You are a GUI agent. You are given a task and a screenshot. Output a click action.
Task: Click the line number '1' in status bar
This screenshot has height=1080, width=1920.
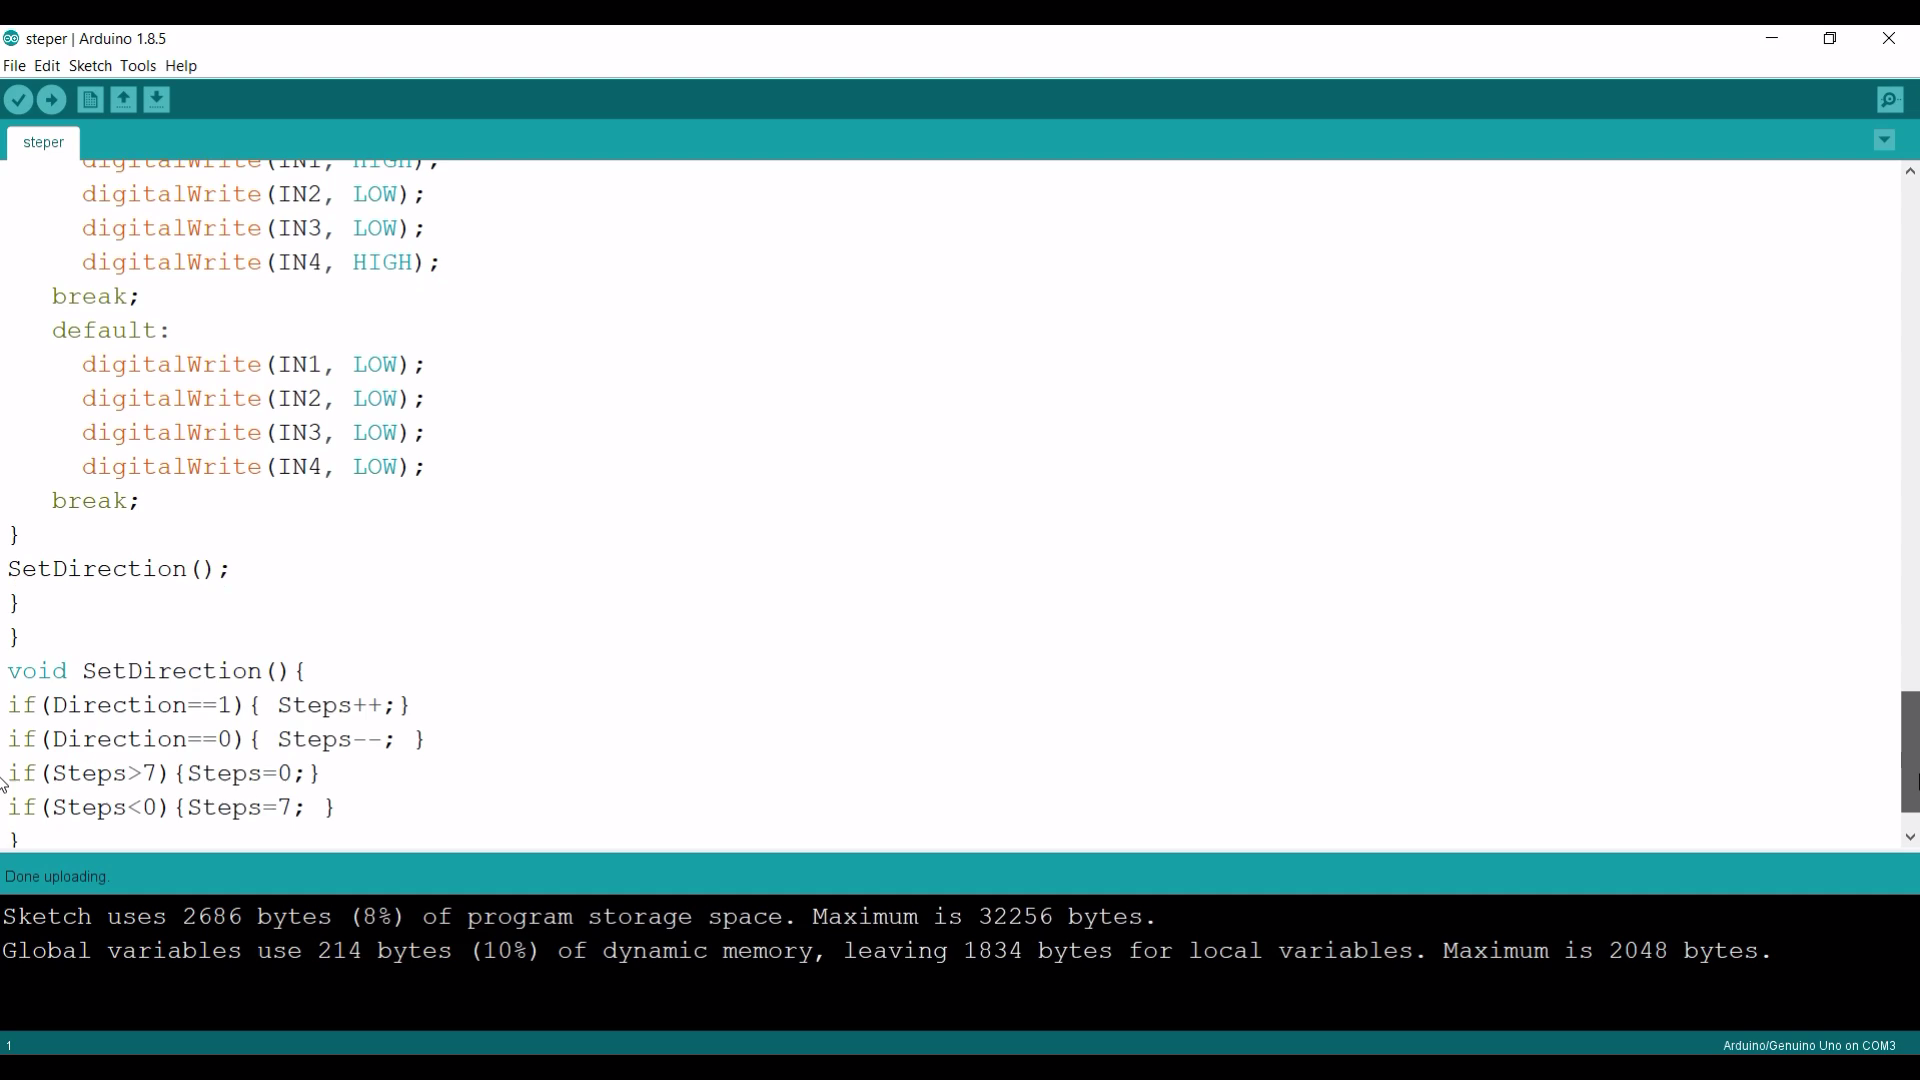click(9, 1046)
